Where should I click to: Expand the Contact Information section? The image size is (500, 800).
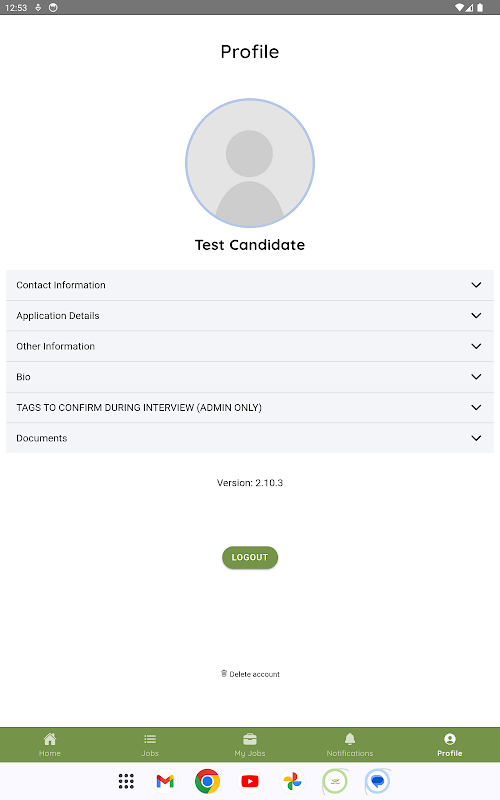(250, 285)
